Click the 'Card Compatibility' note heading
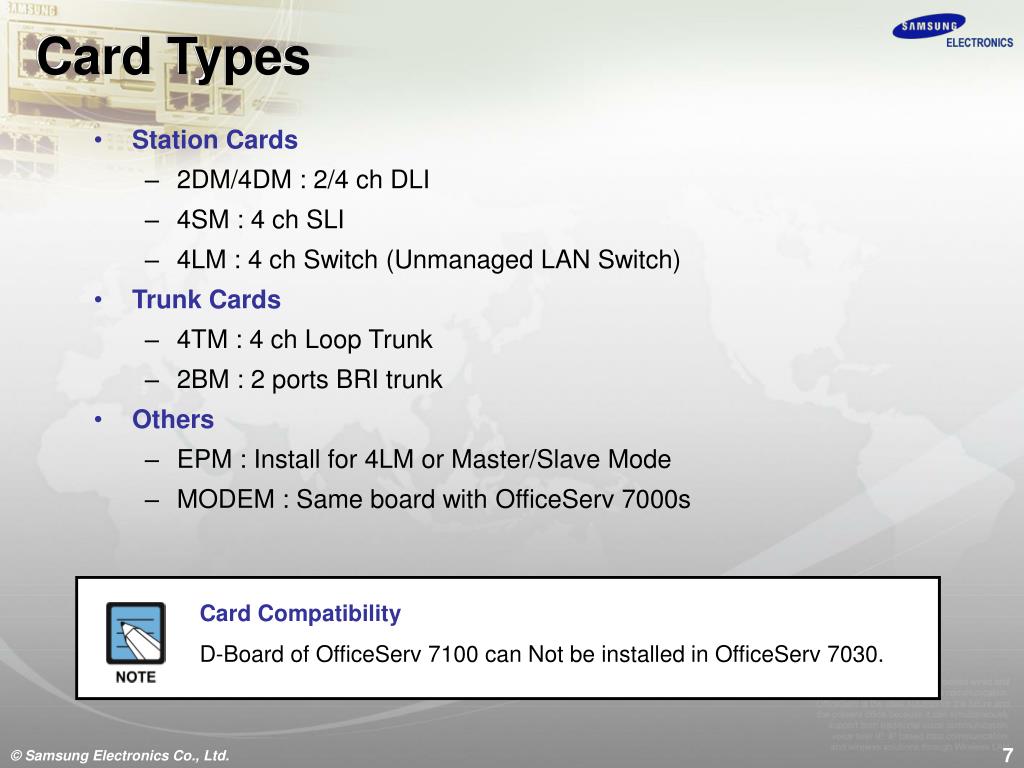Viewport: 1024px width, 768px height. 300,613
